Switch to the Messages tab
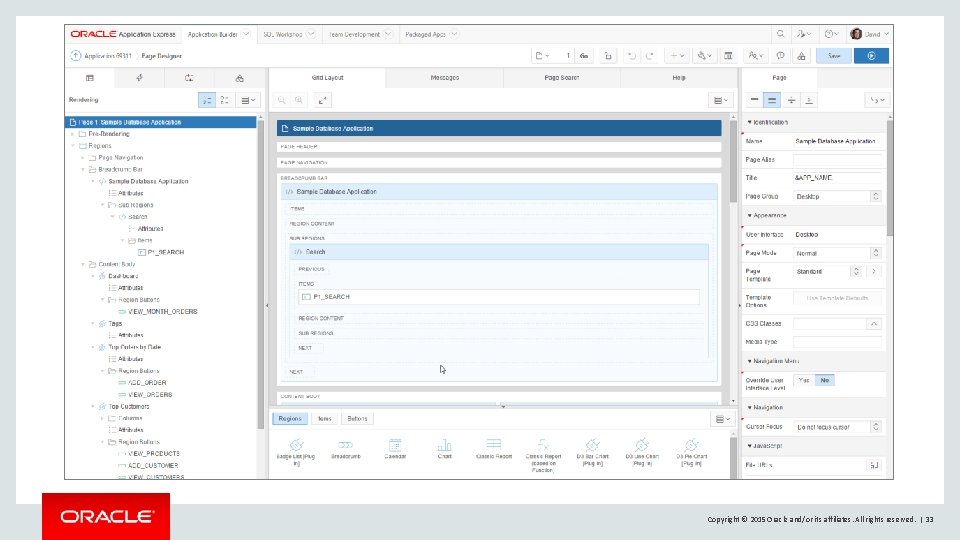Viewport: 960px width, 540px height. coord(444,78)
